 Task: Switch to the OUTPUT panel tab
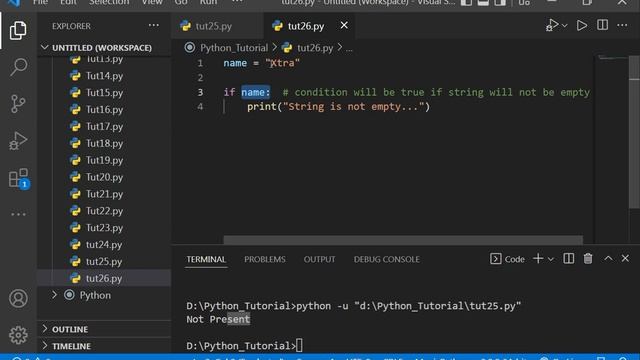click(319, 259)
